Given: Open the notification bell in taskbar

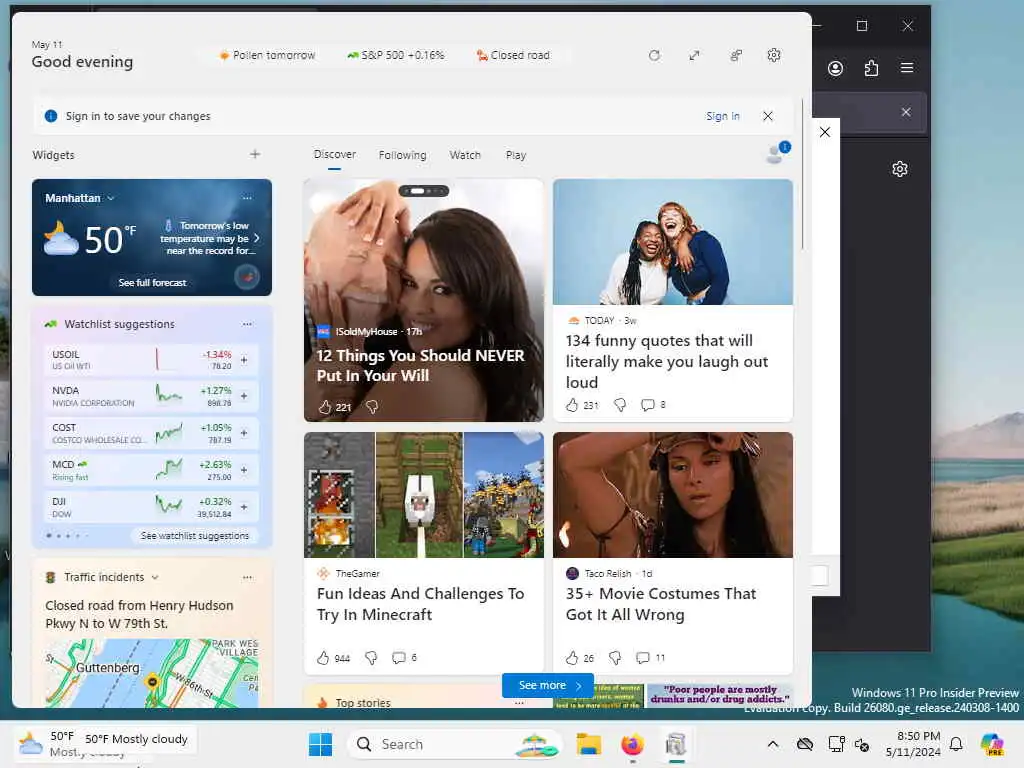Looking at the screenshot, I should [x=956, y=744].
